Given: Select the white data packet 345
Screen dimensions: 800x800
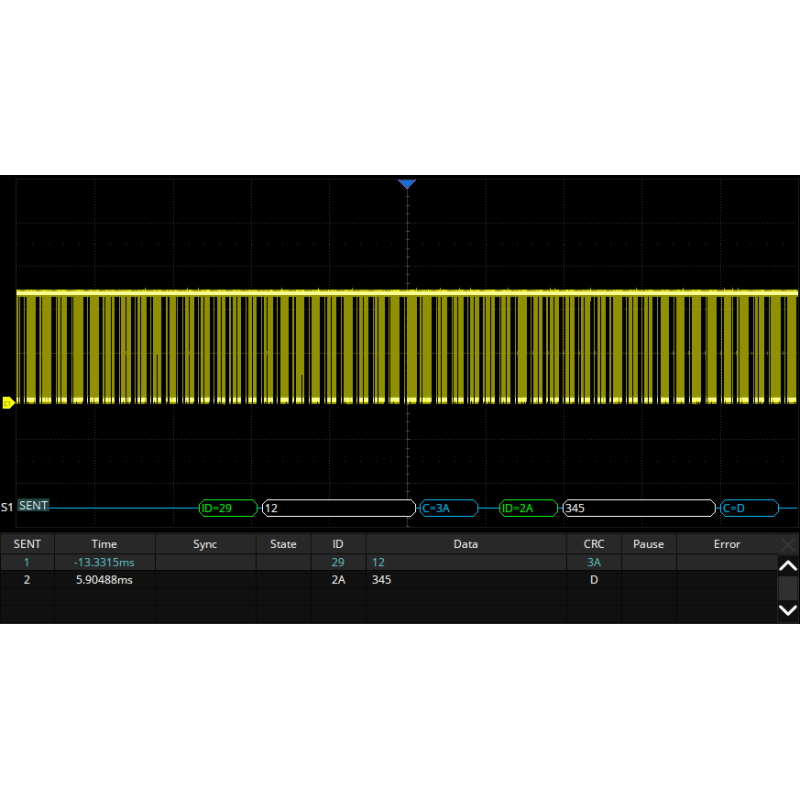Looking at the screenshot, I should (639, 508).
